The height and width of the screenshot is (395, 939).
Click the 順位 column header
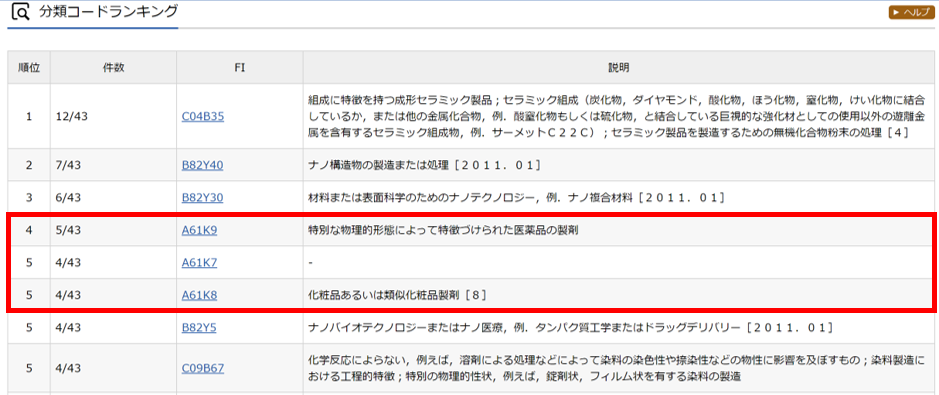(29, 68)
